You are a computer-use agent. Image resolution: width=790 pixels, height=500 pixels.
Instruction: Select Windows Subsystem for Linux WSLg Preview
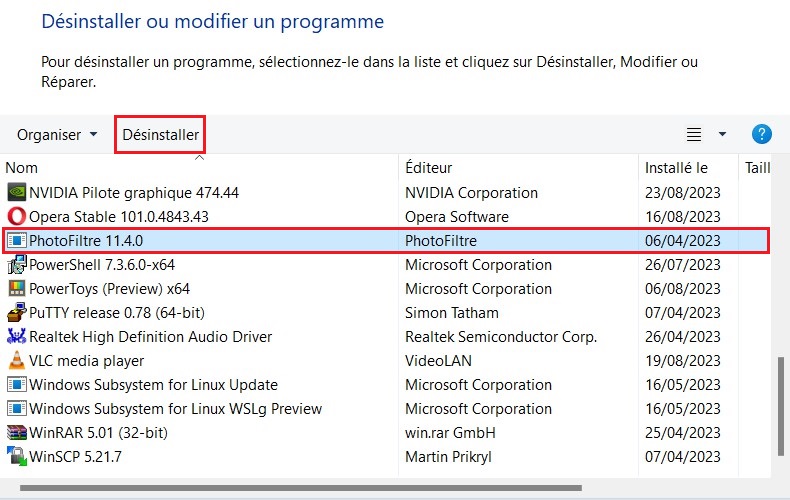pyautogui.click(x=175, y=409)
